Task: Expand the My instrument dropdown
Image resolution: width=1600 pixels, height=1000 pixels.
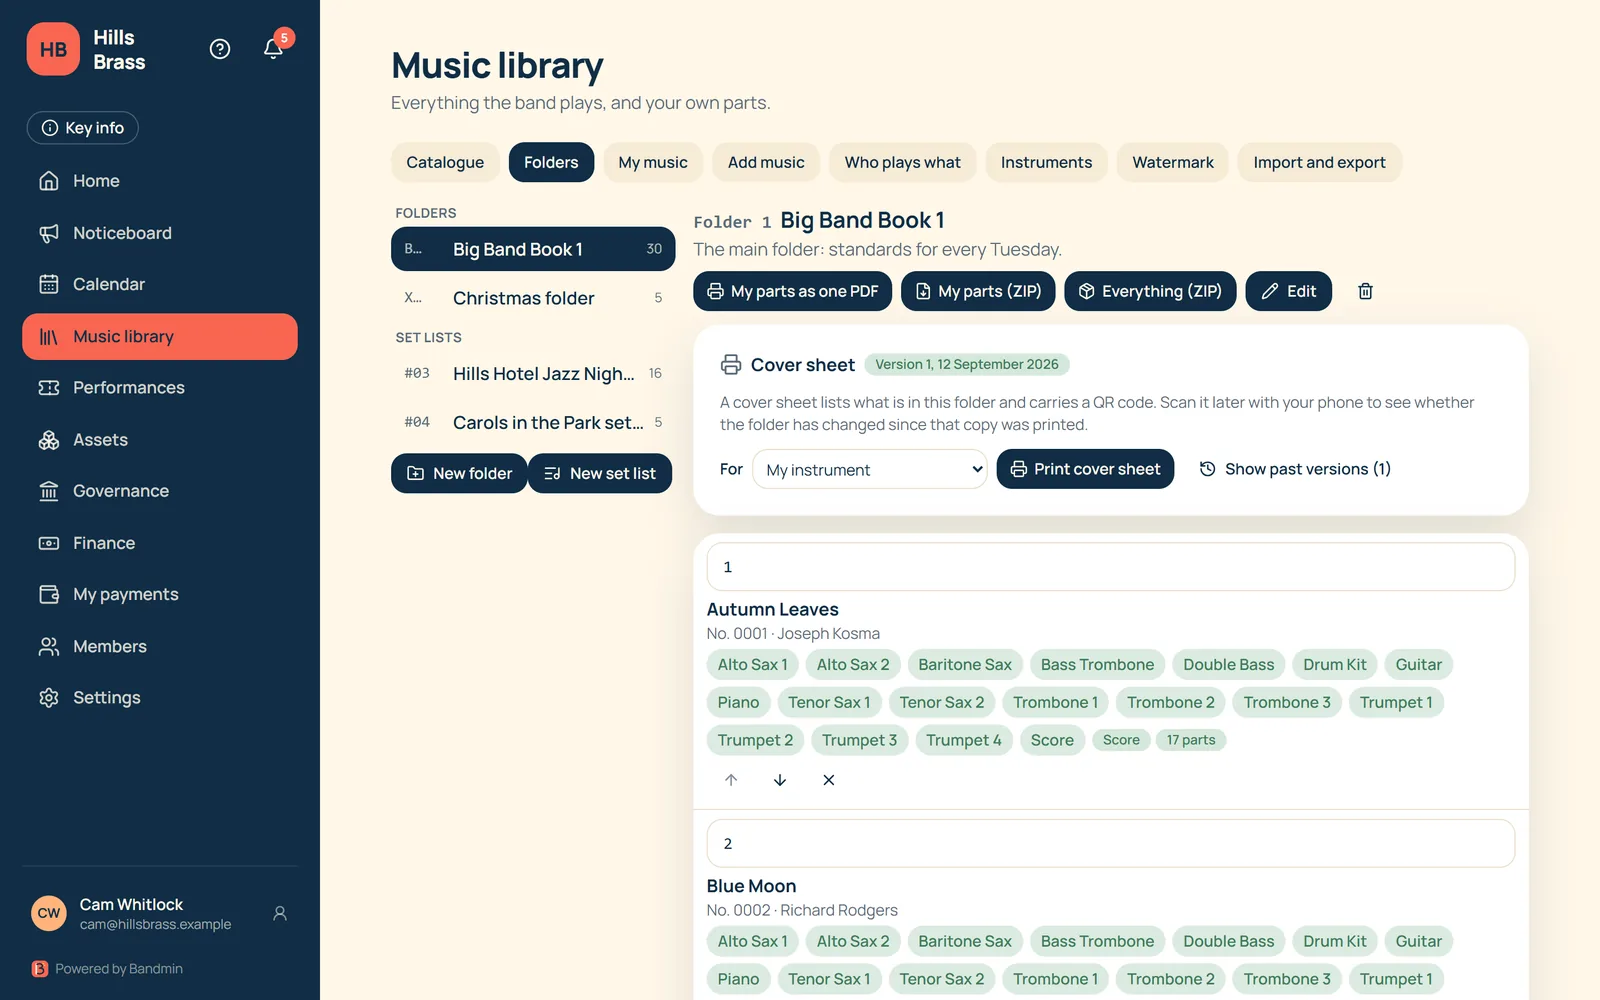Action: pos(870,470)
